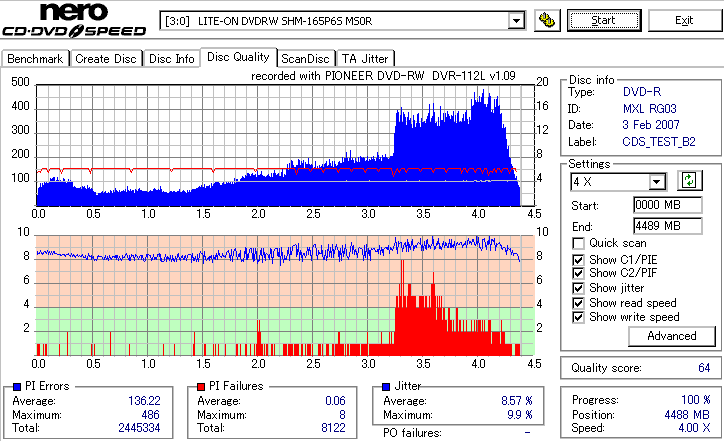Click the Speed 4.00 X value
724x441 pixels.
pyautogui.click(x=694, y=428)
